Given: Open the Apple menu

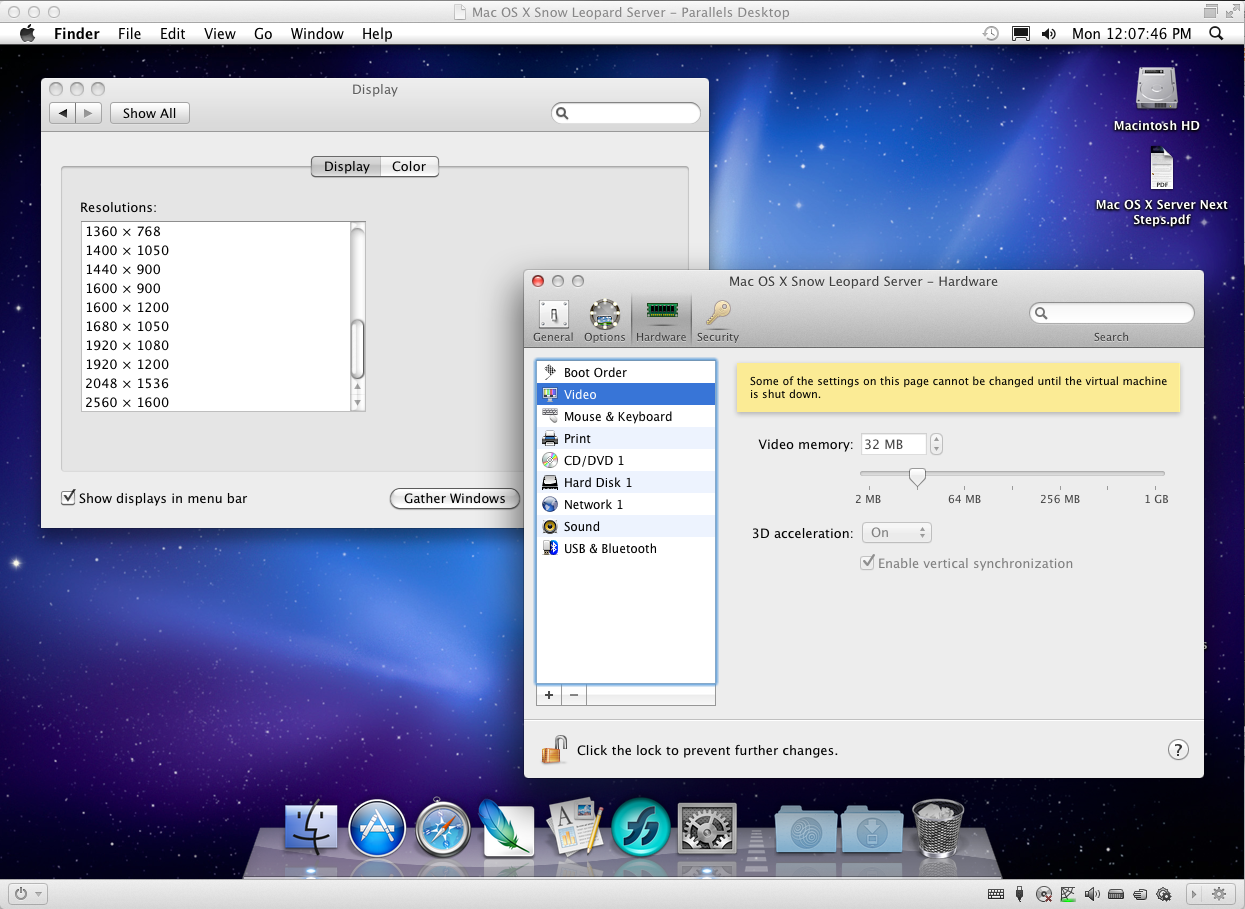Looking at the screenshot, I should pos(27,33).
